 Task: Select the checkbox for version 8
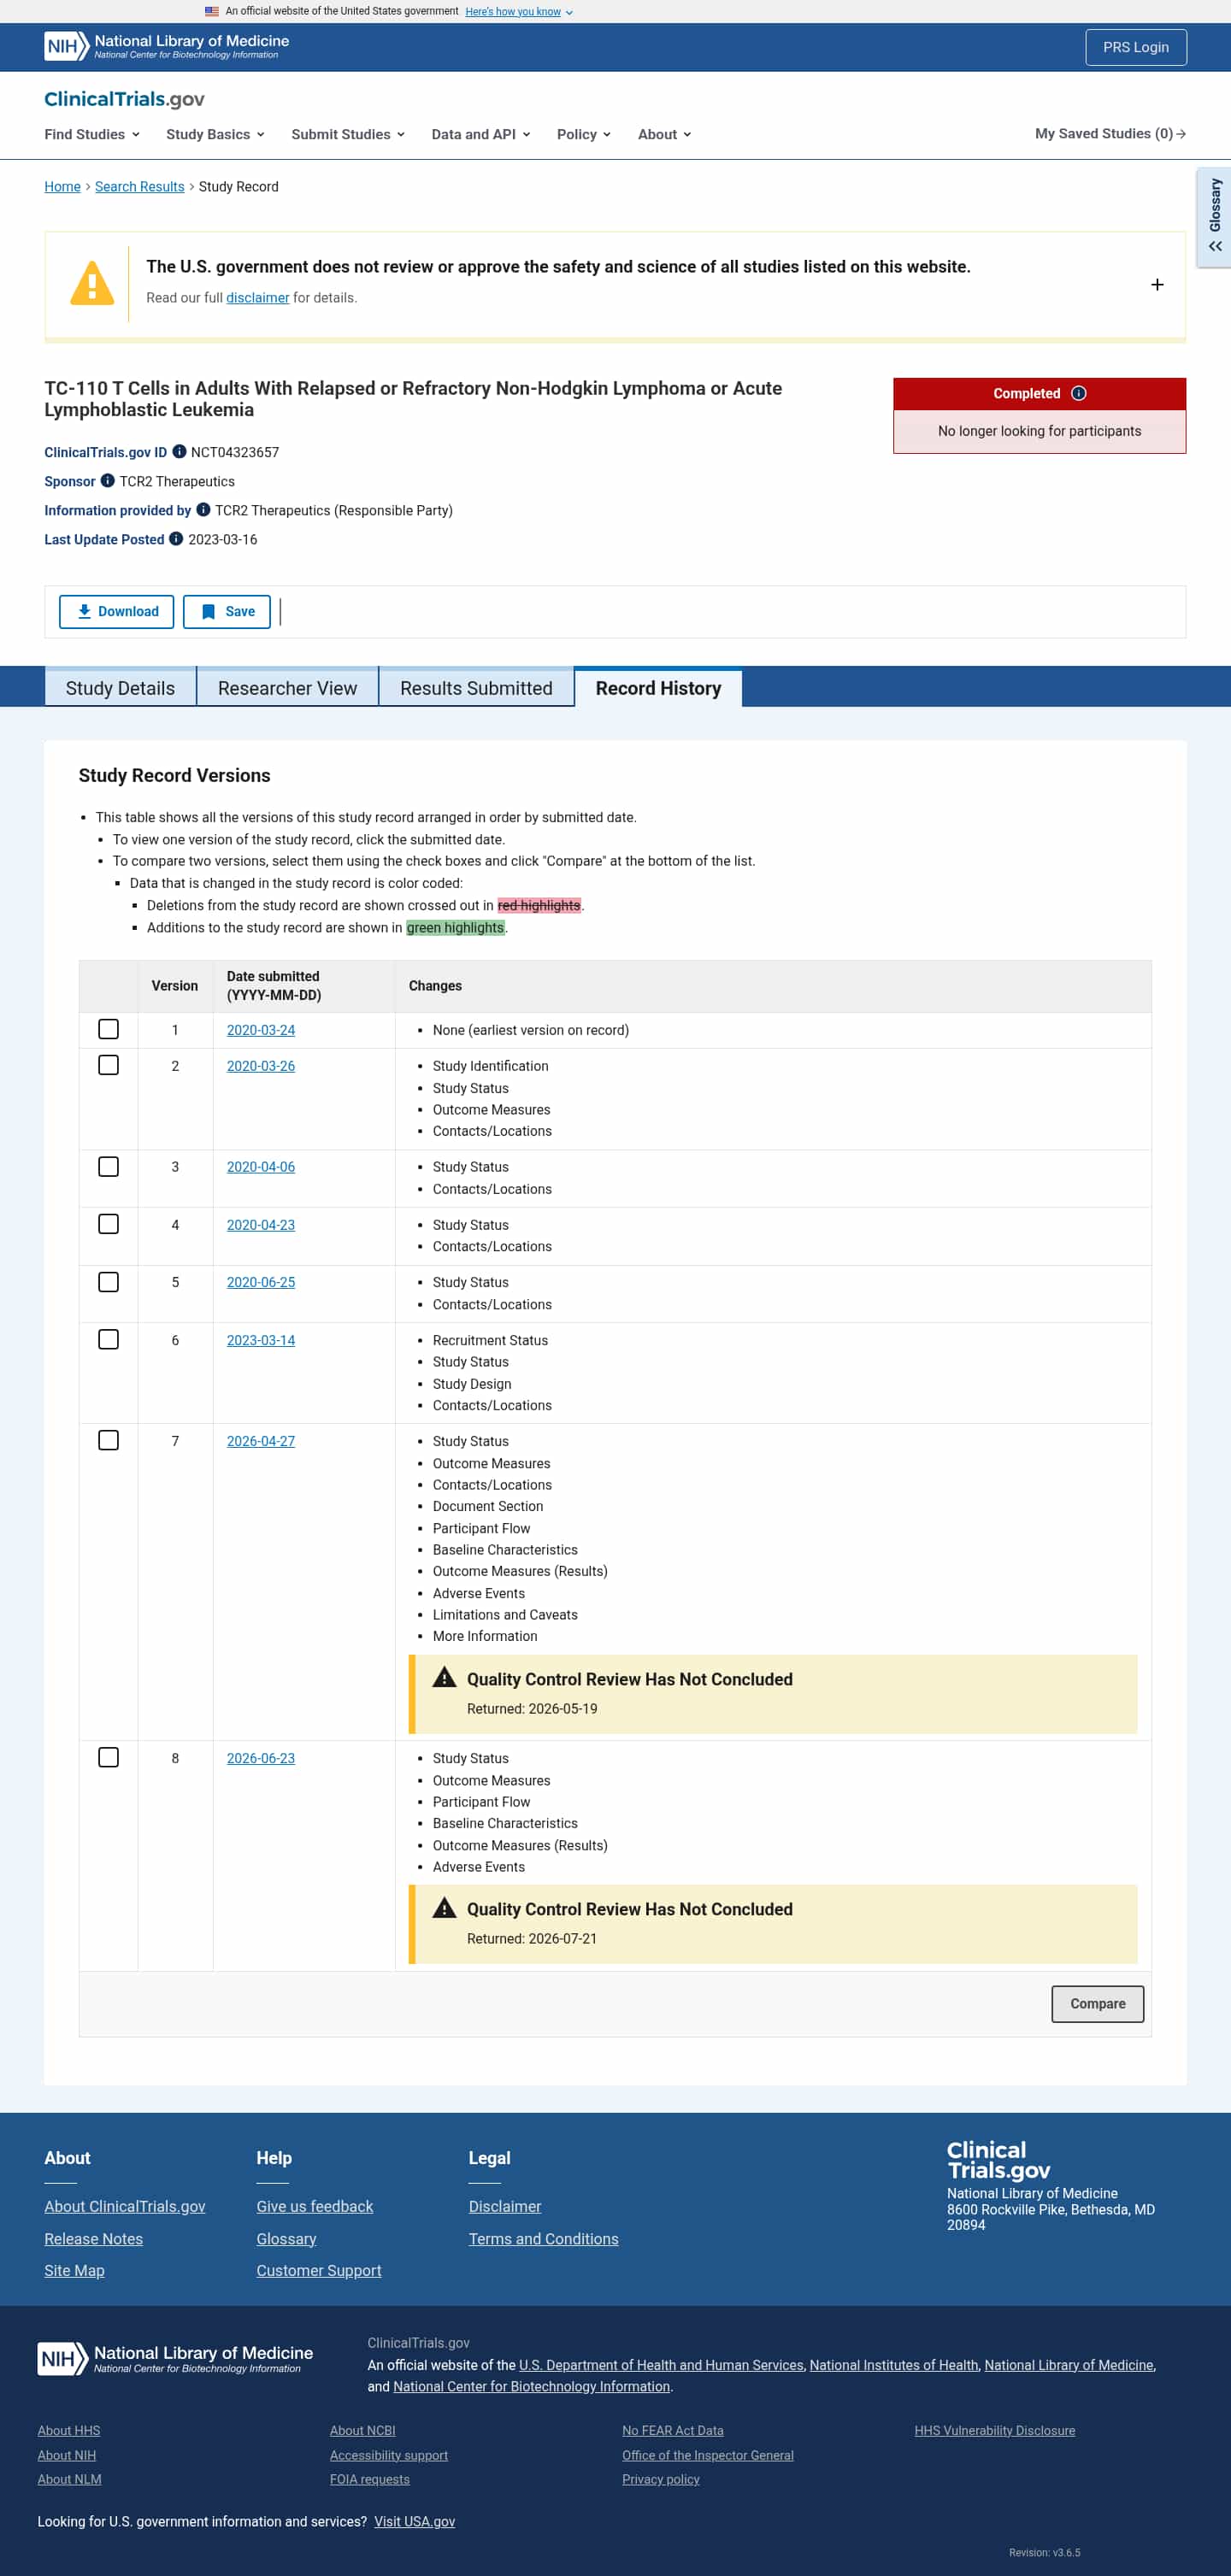109,1757
